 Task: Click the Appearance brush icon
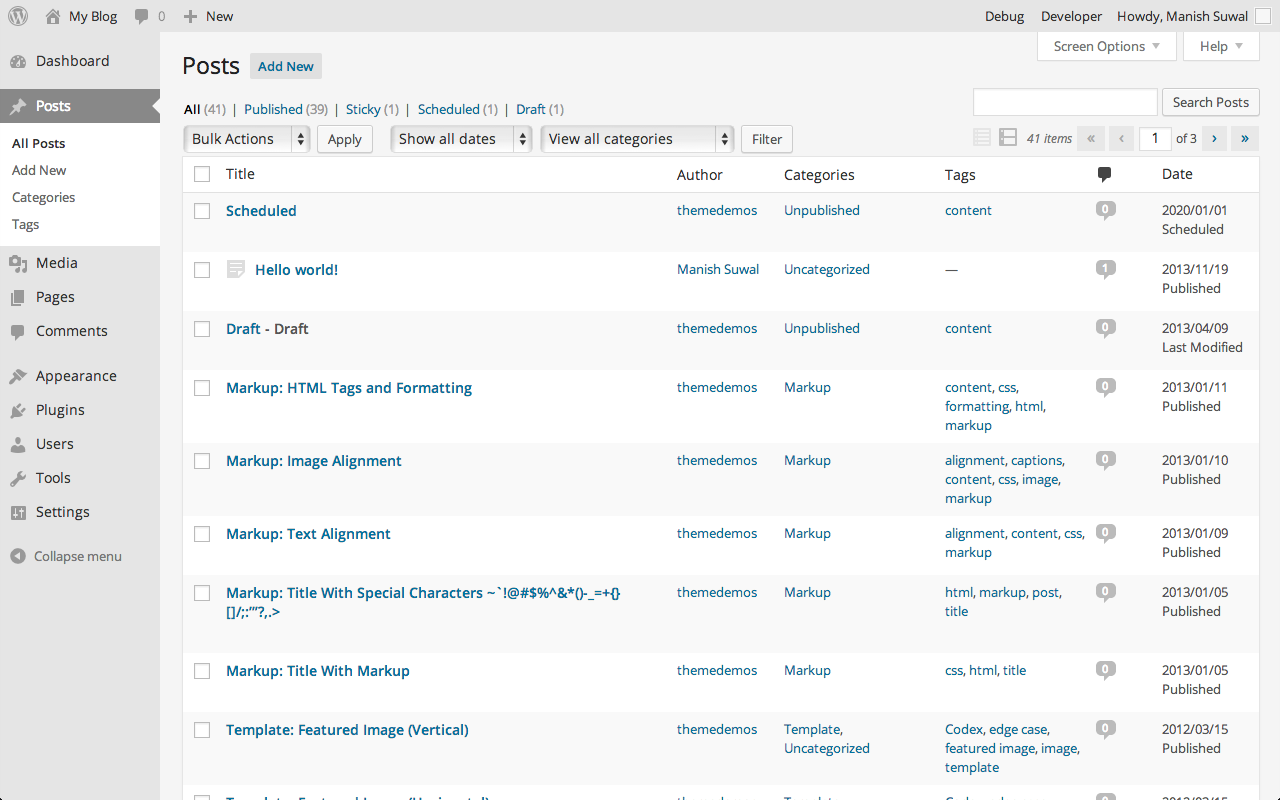point(18,376)
